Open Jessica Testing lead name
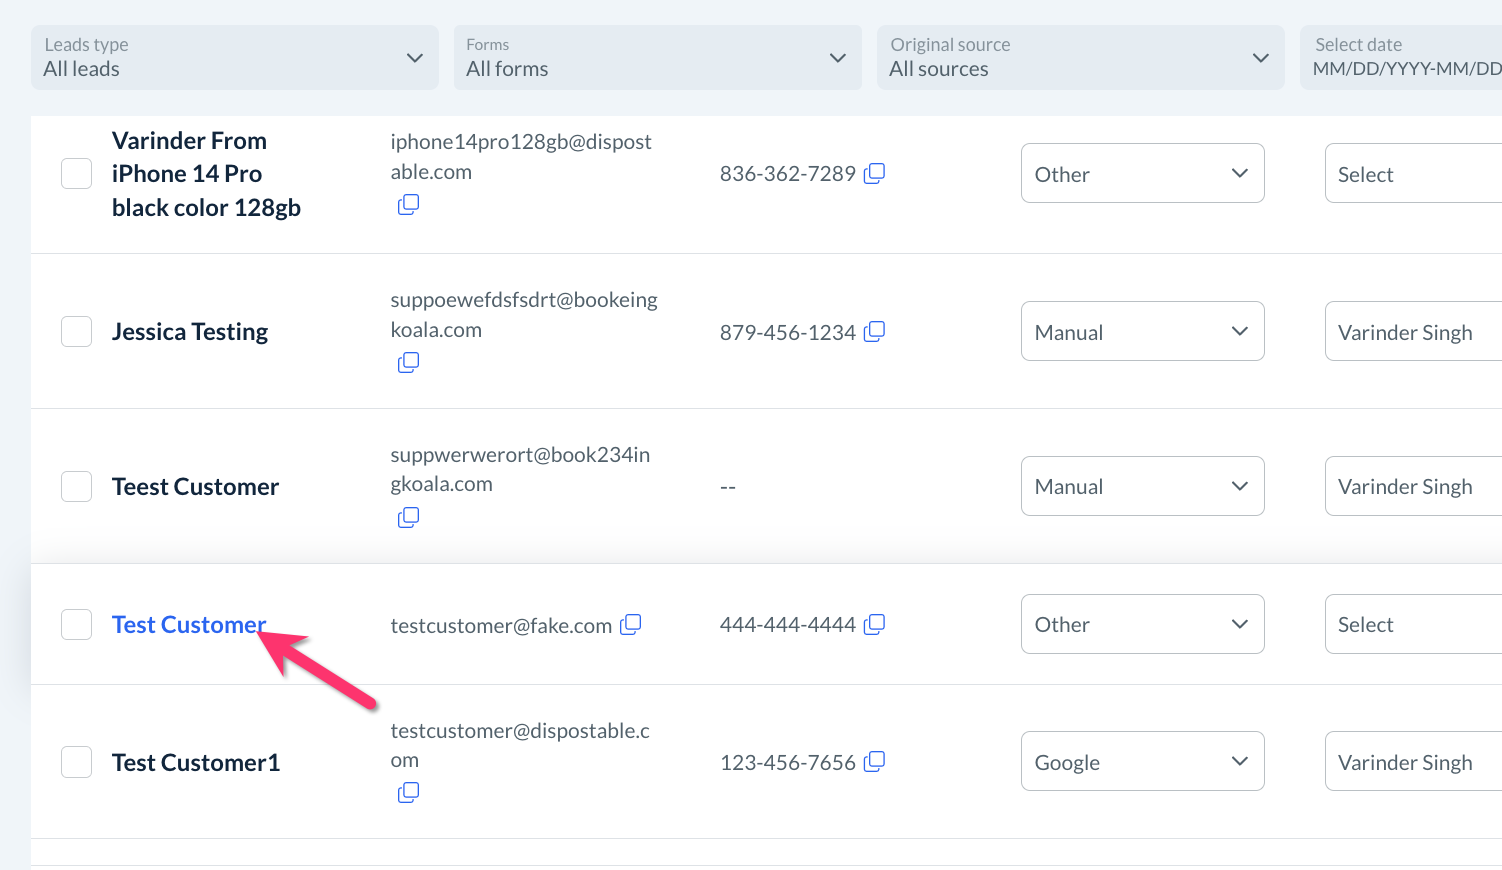The image size is (1502, 870). click(190, 332)
